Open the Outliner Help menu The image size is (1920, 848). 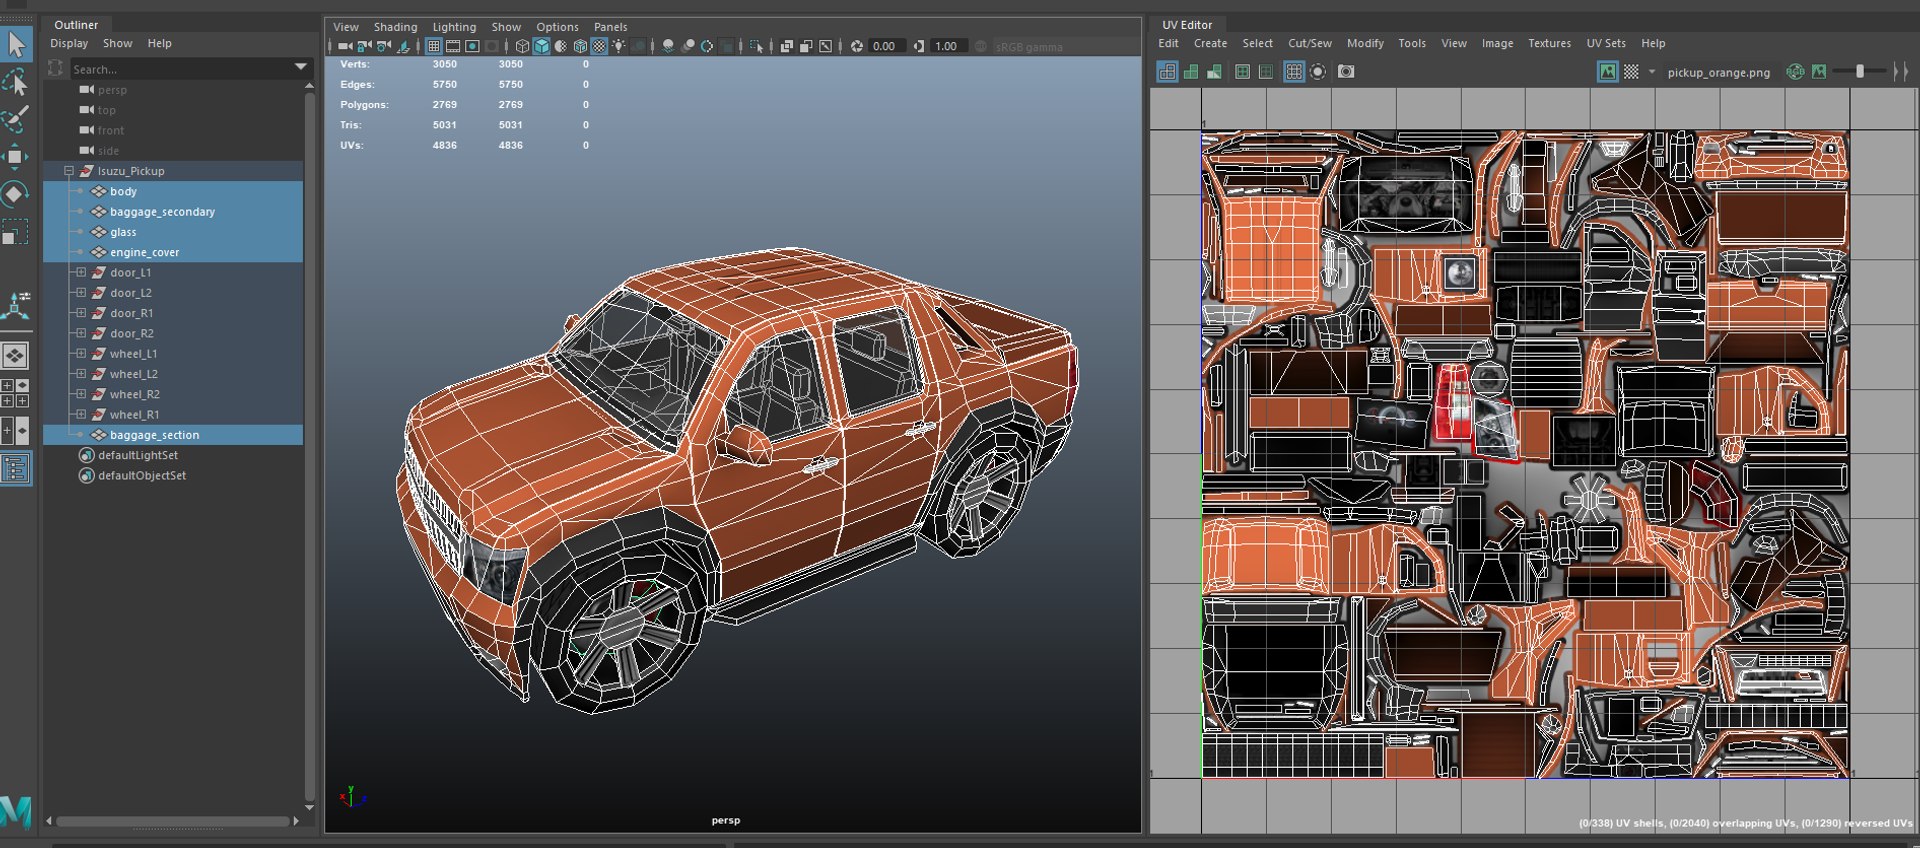pos(159,43)
